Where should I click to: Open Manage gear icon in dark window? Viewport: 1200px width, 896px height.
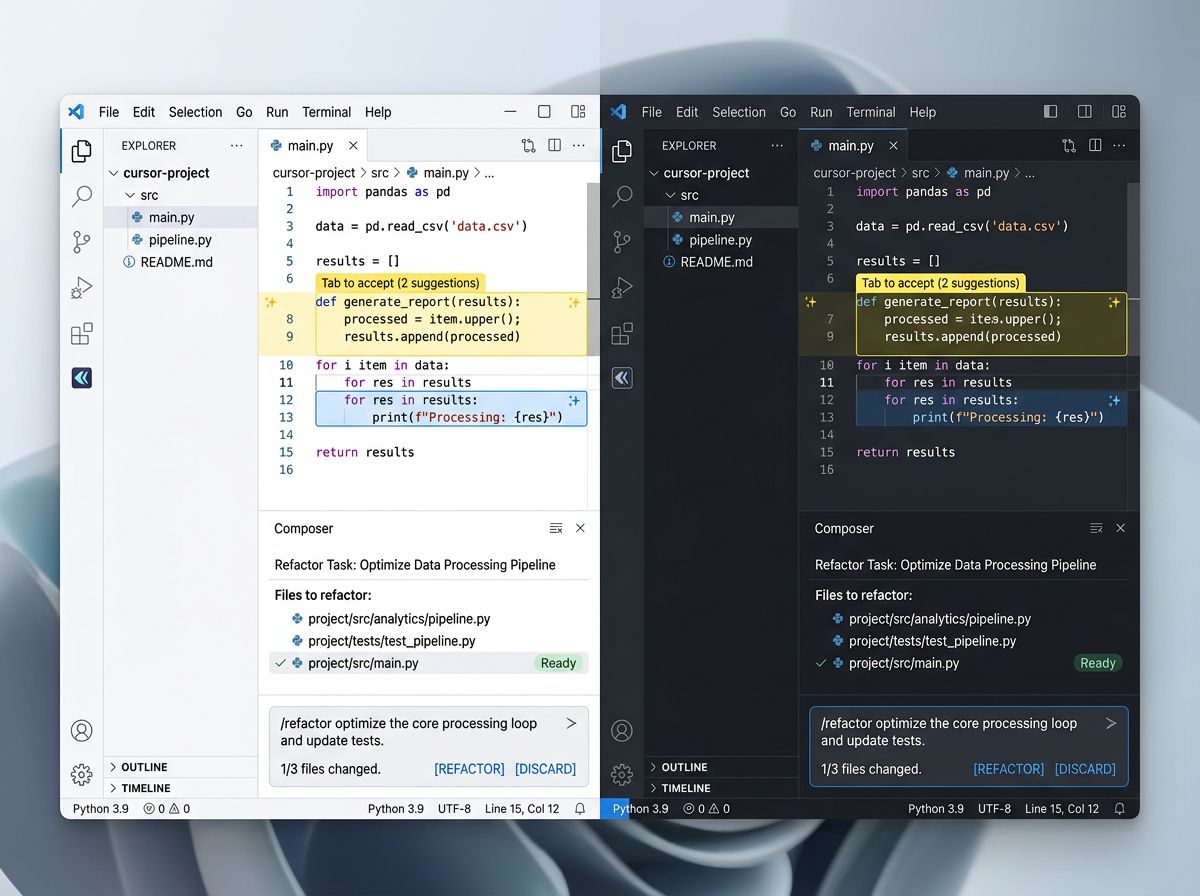(622, 775)
